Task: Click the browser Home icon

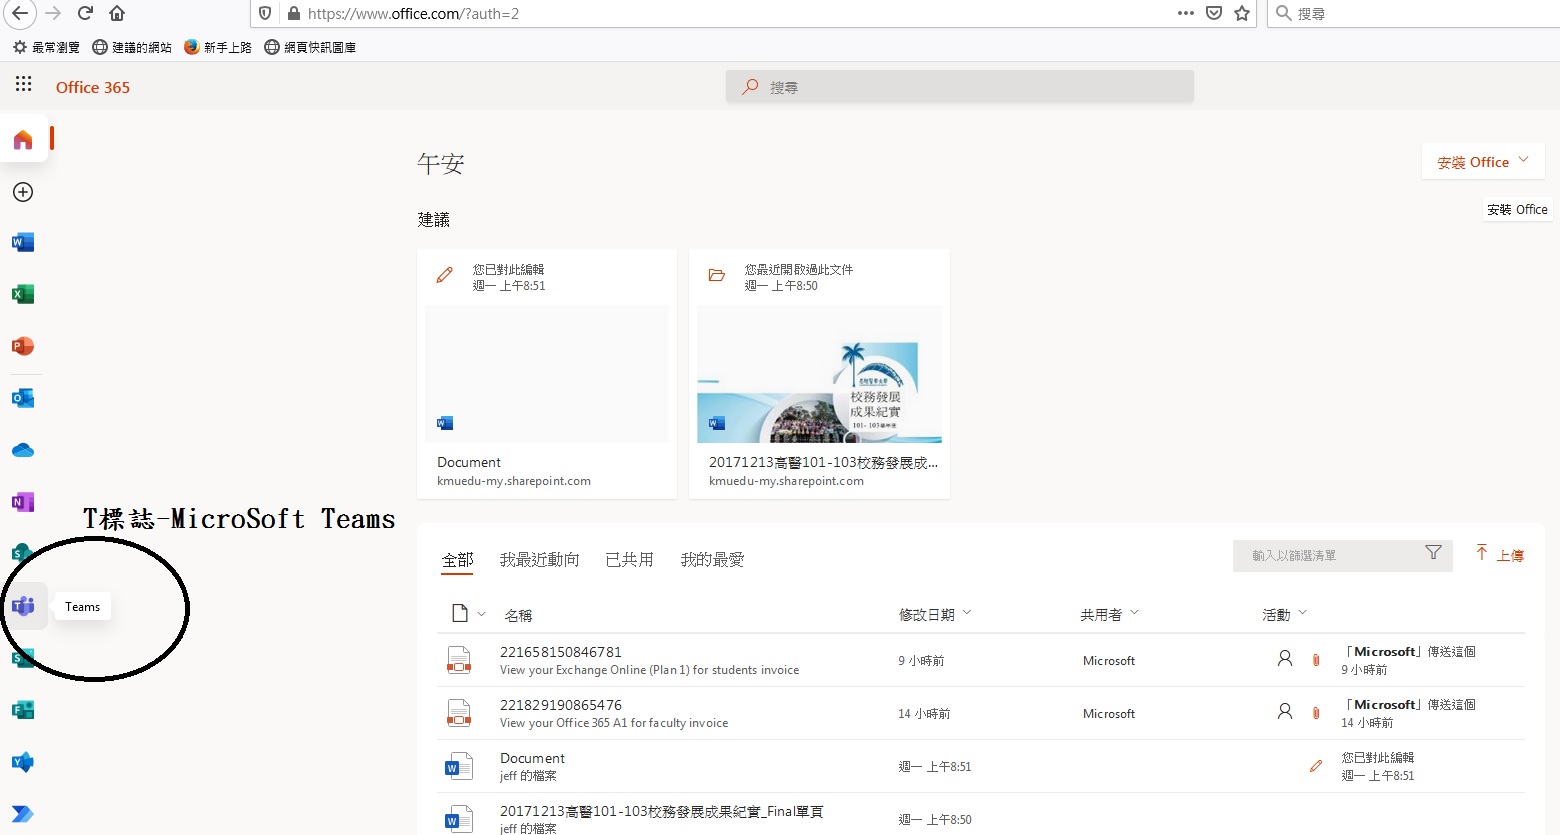Action: (x=117, y=13)
